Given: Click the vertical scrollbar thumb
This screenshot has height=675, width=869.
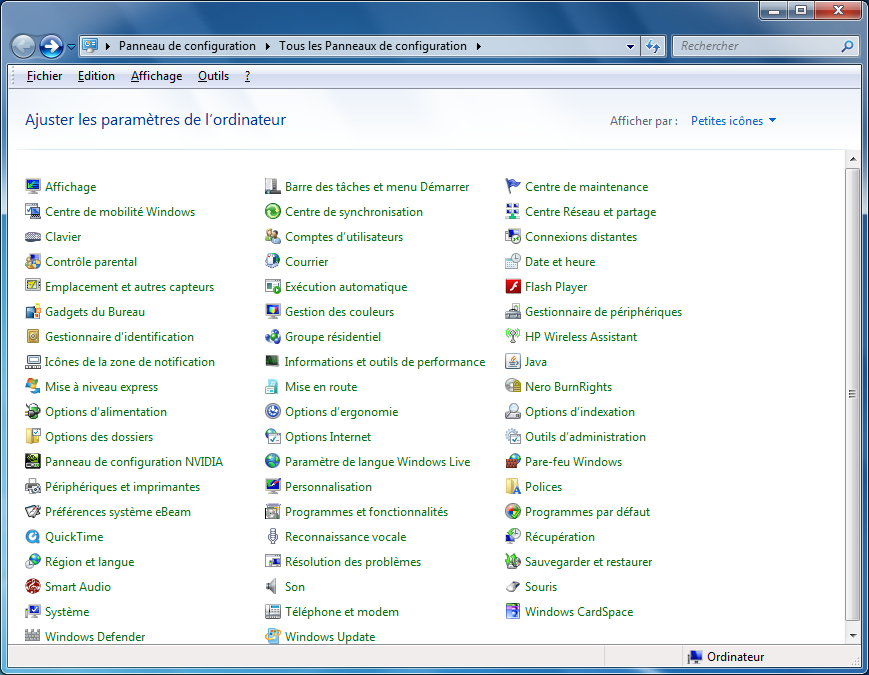Looking at the screenshot, I should tap(852, 394).
